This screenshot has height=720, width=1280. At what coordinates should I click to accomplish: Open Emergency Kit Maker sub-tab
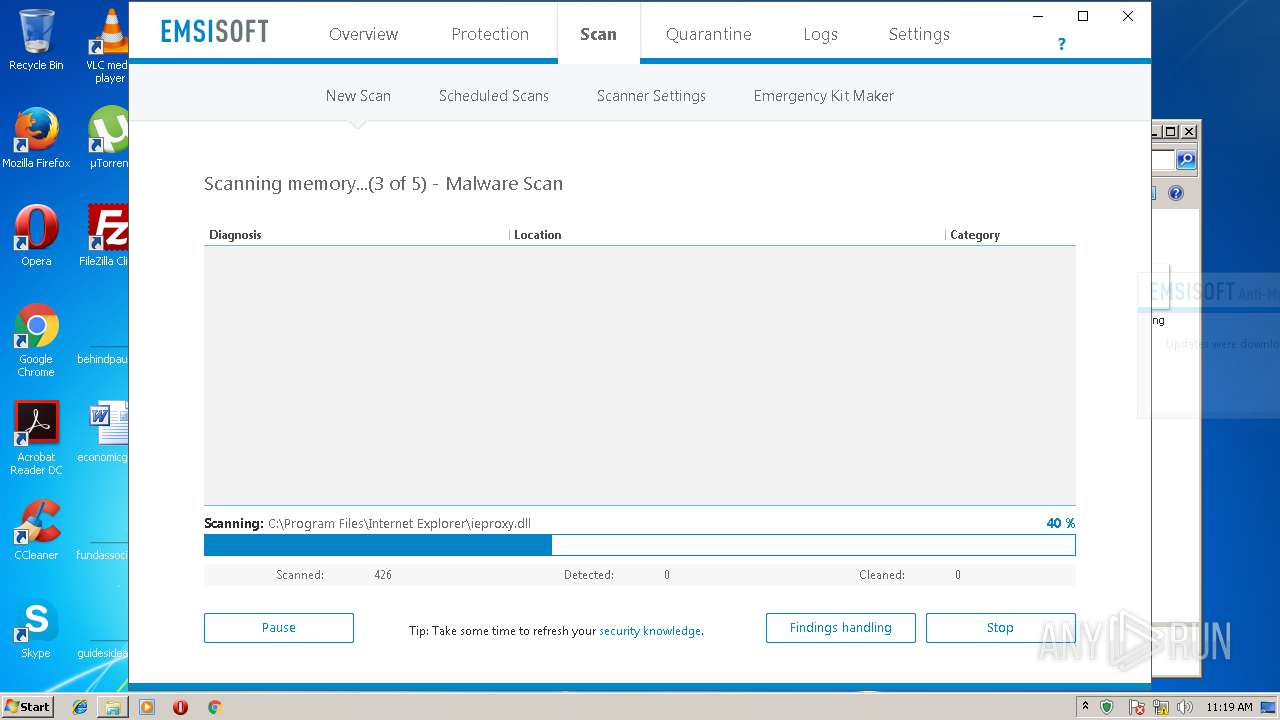pyautogui.click(x=823, y=96)
